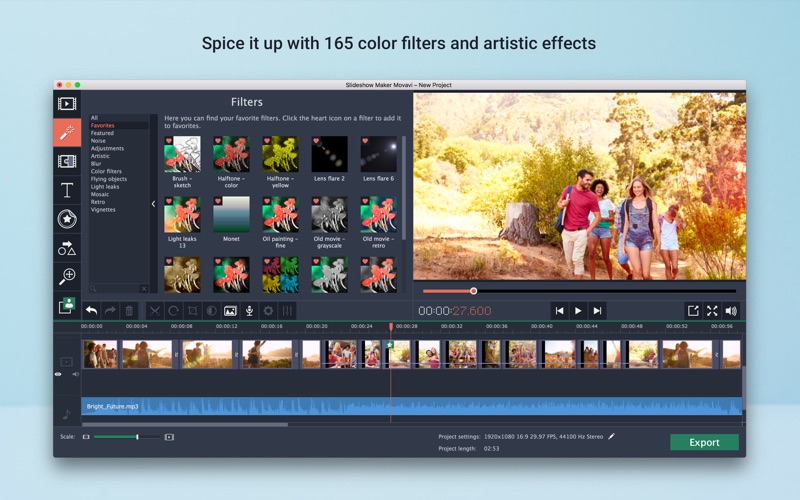
Task: Click the green Export button
Action: [704, 442]
